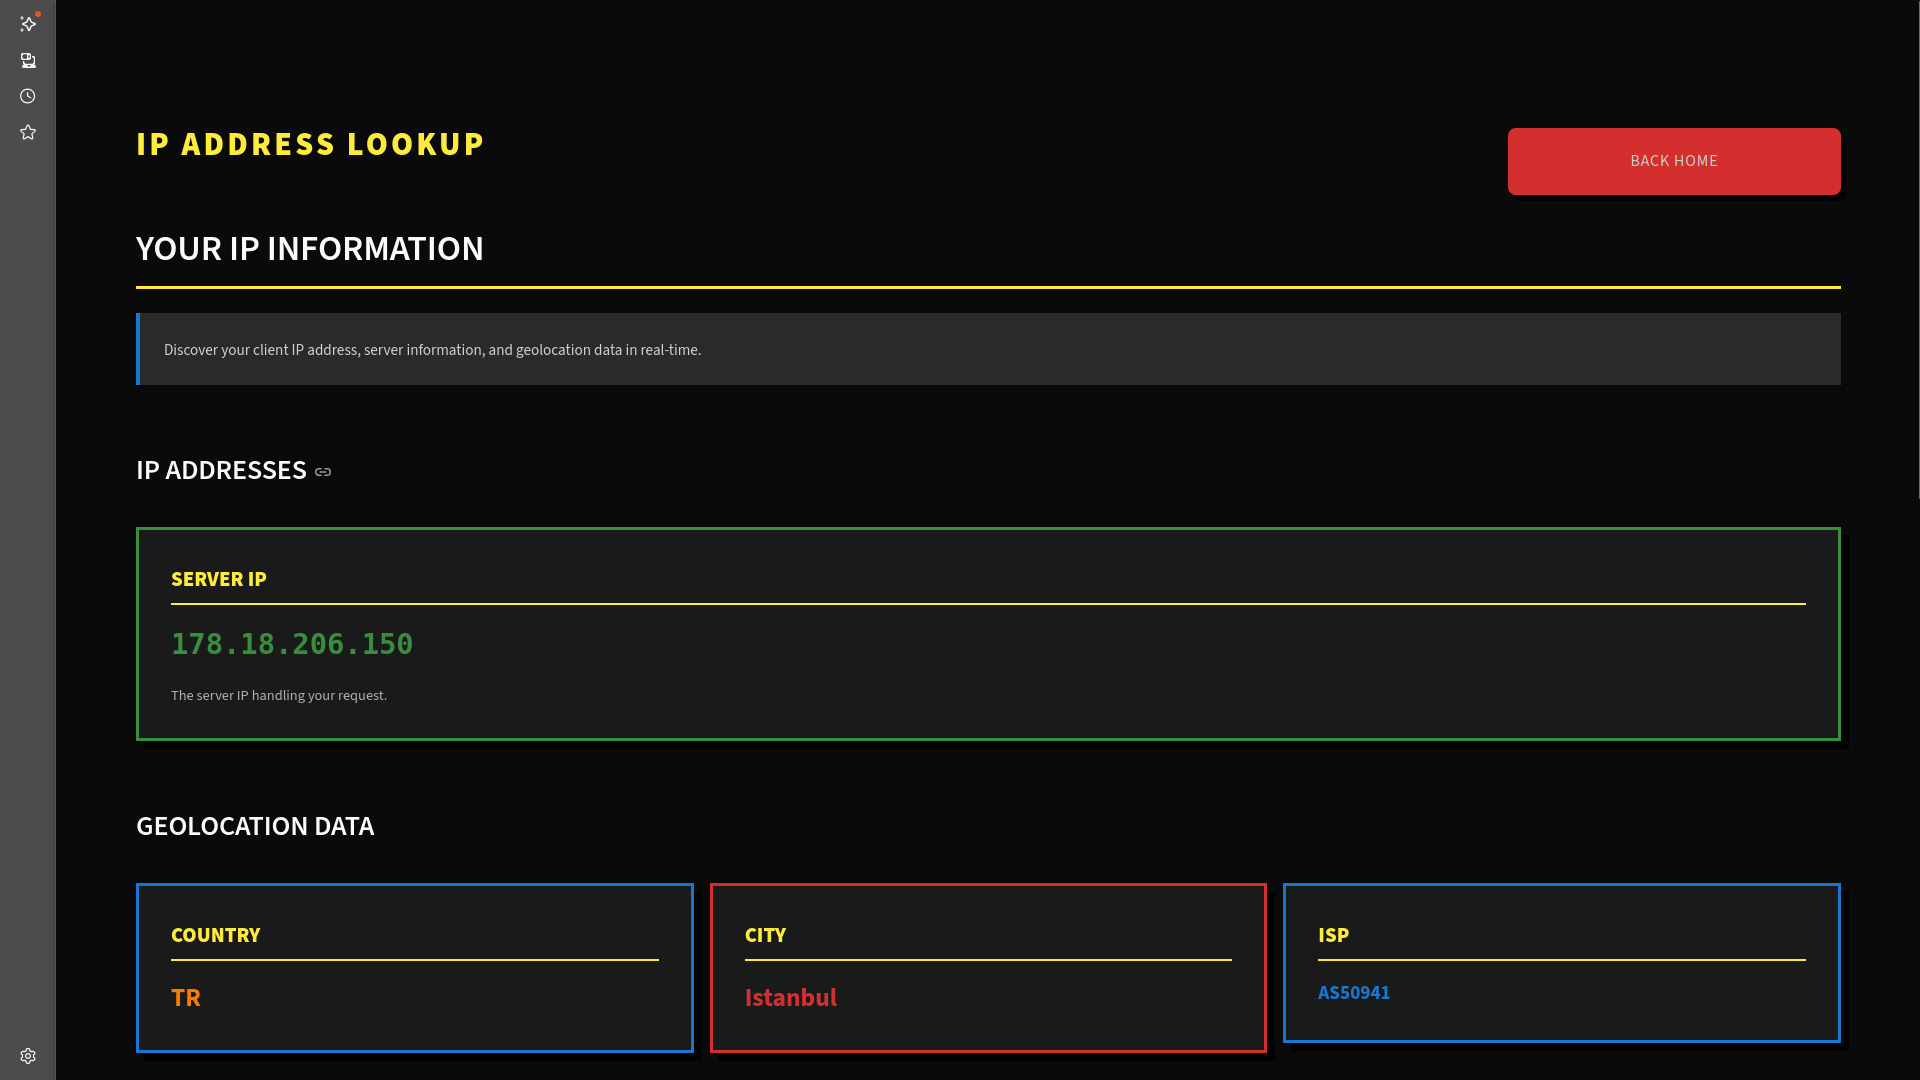Click the ISP geolocation card
1920x1080 pixels.
(x=1561, y=963)
